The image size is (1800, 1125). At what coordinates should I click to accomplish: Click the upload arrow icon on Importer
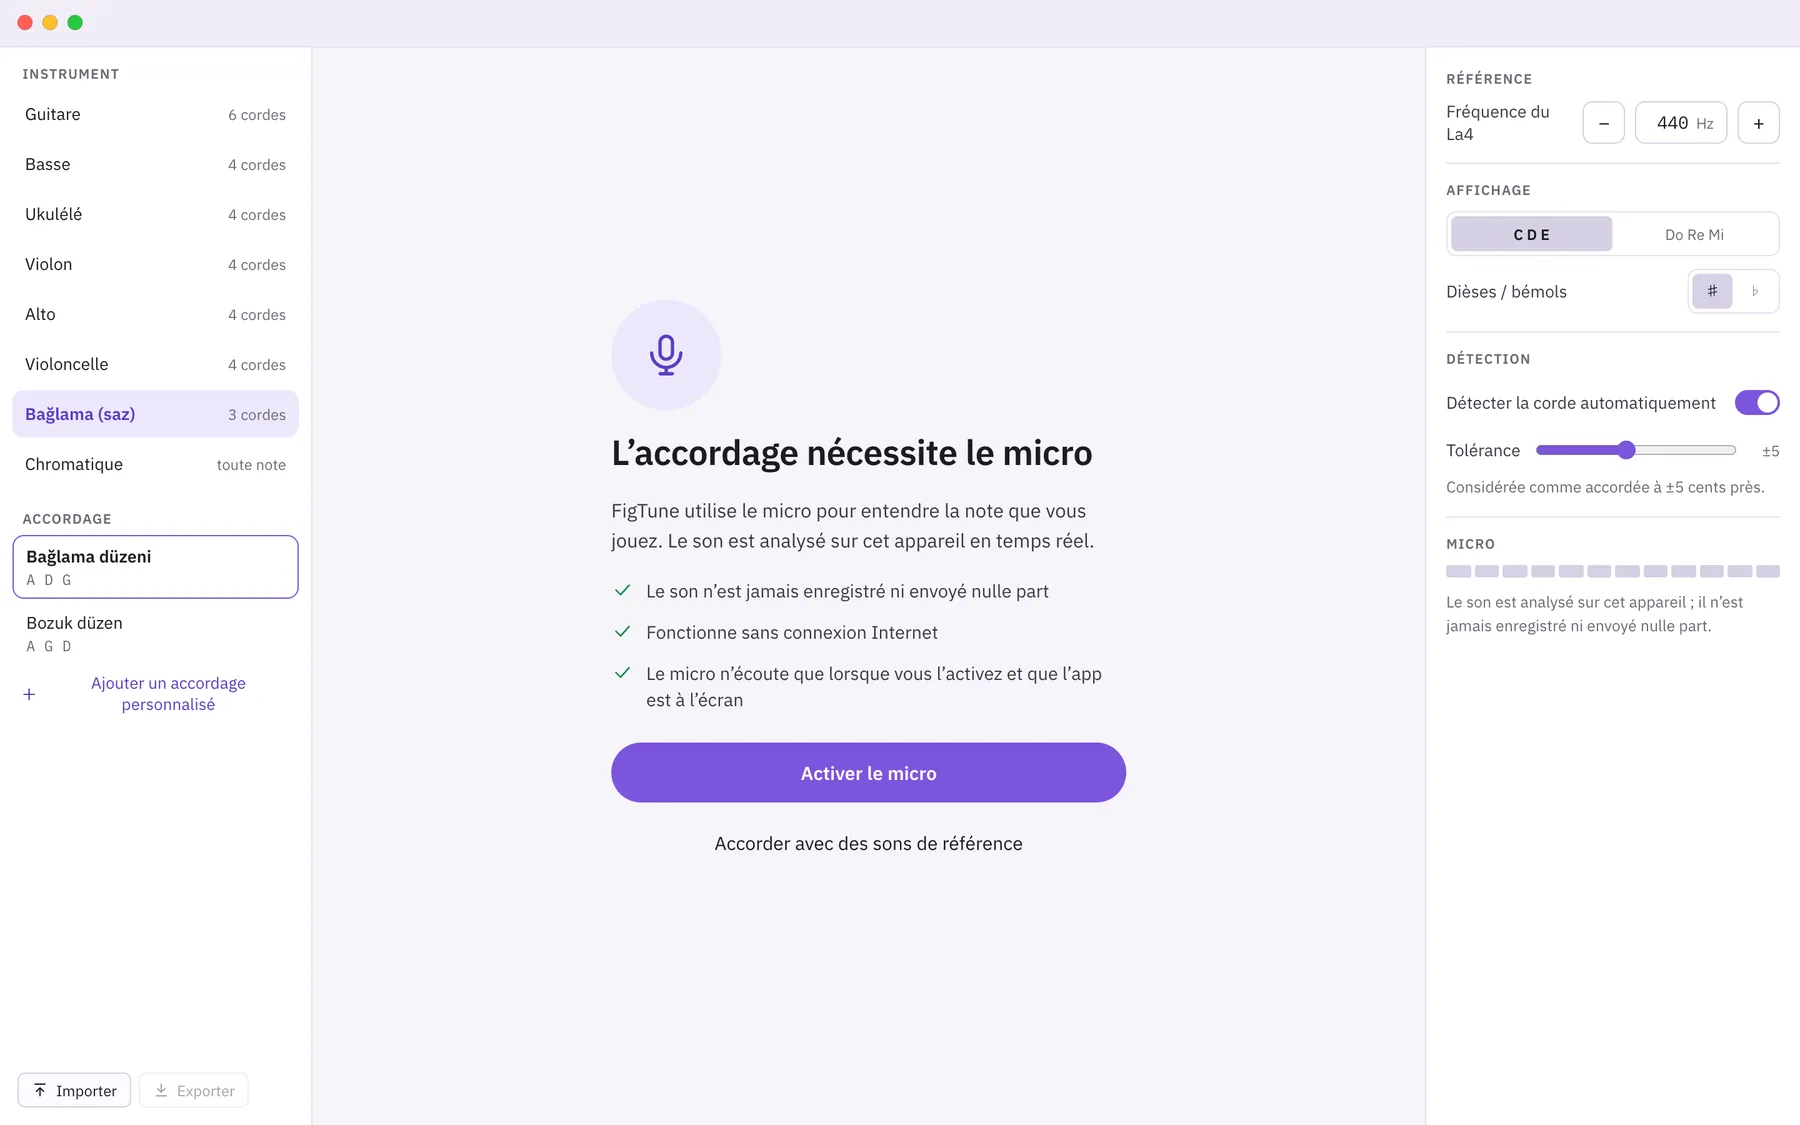(40, 1090)
